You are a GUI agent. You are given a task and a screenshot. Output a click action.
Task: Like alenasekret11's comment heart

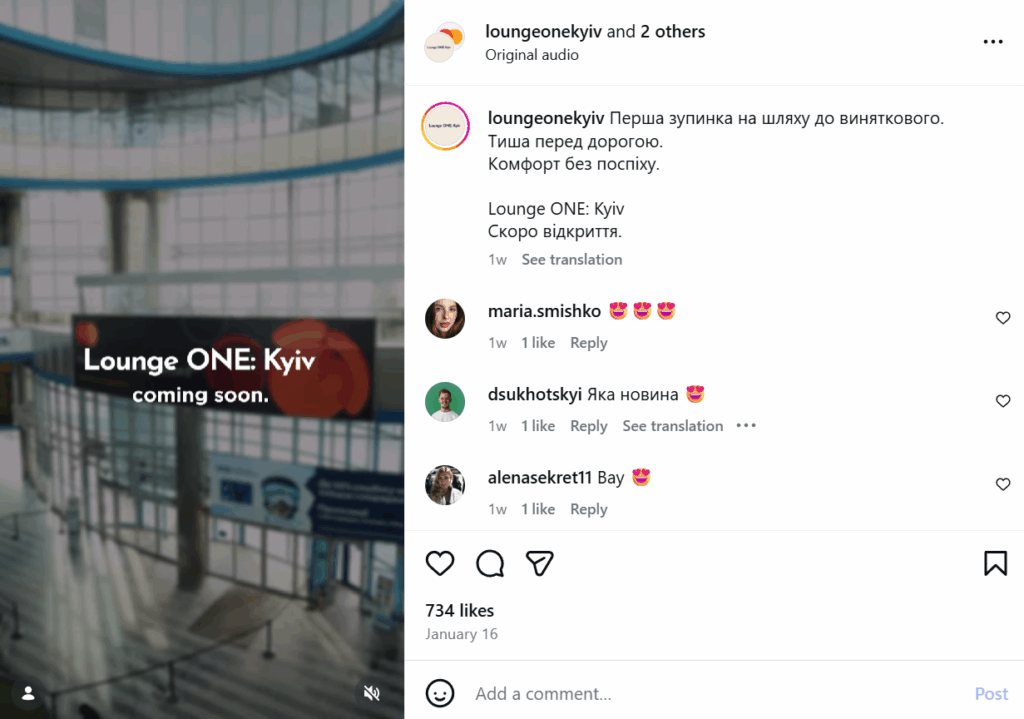(x=1003, y=484)
